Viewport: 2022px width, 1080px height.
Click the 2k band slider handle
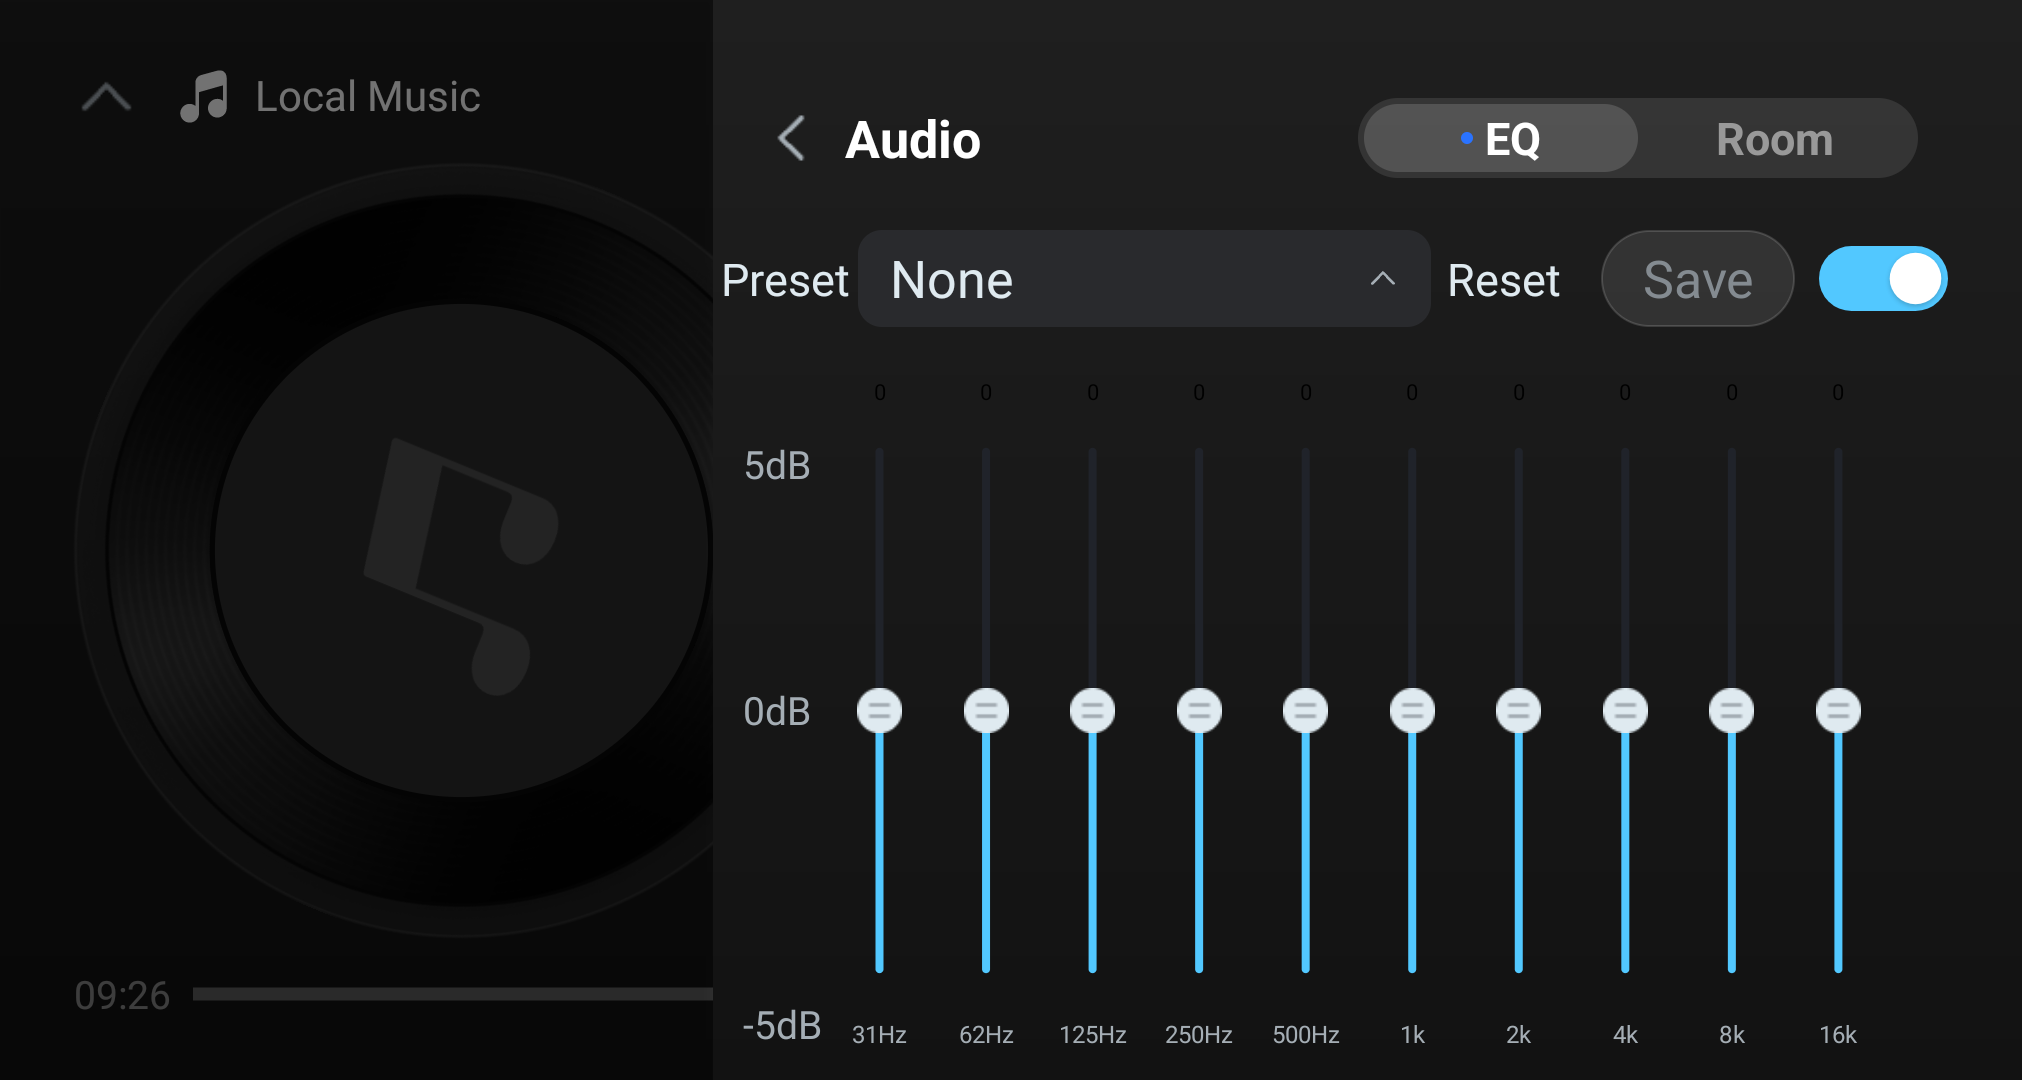[x=1519, y=711]
